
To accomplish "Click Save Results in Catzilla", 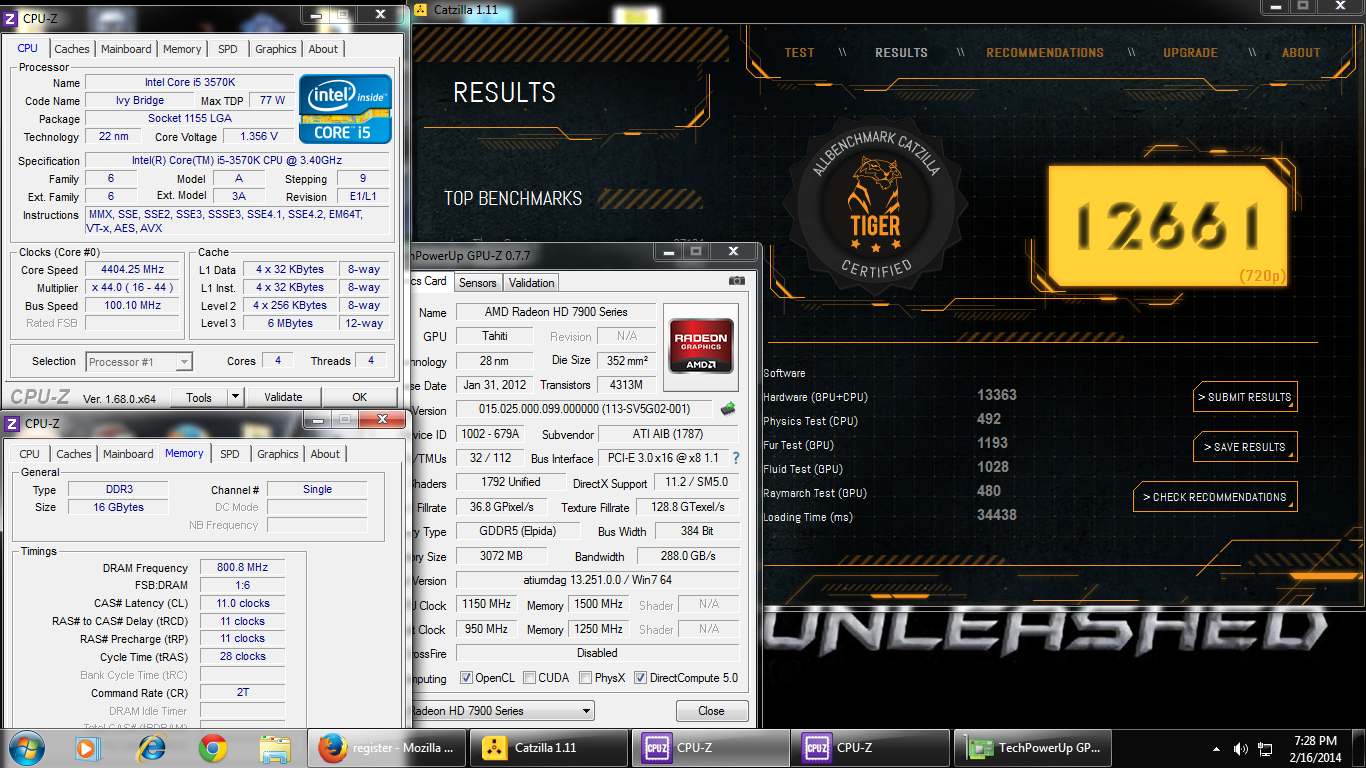I will [1246, 447].
